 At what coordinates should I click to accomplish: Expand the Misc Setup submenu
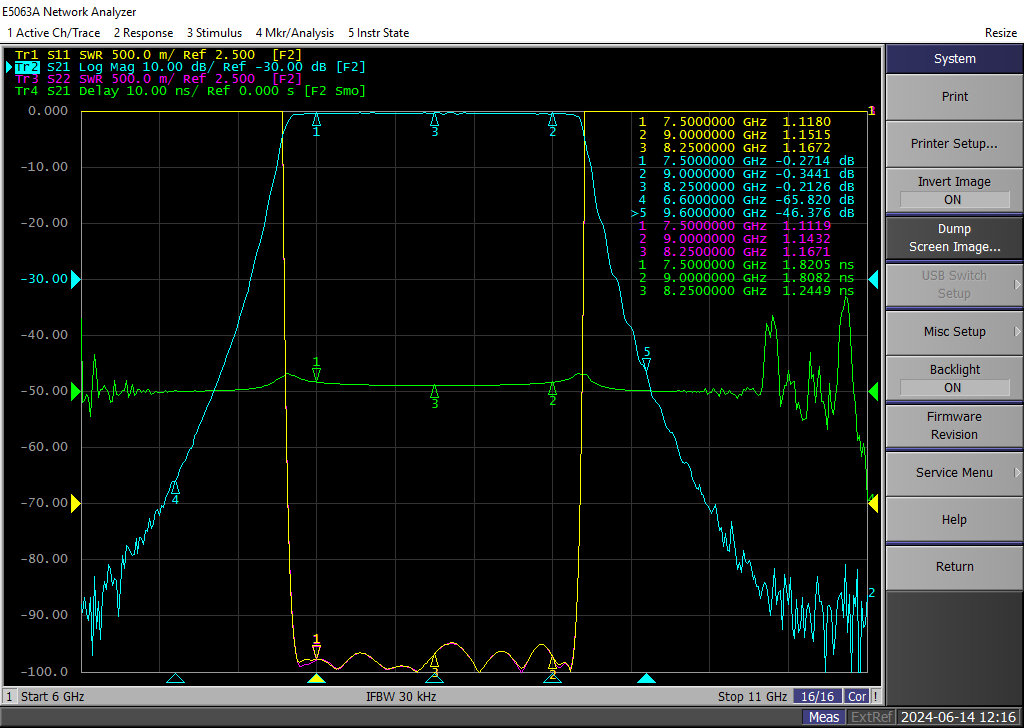click(x=953, y=331)
